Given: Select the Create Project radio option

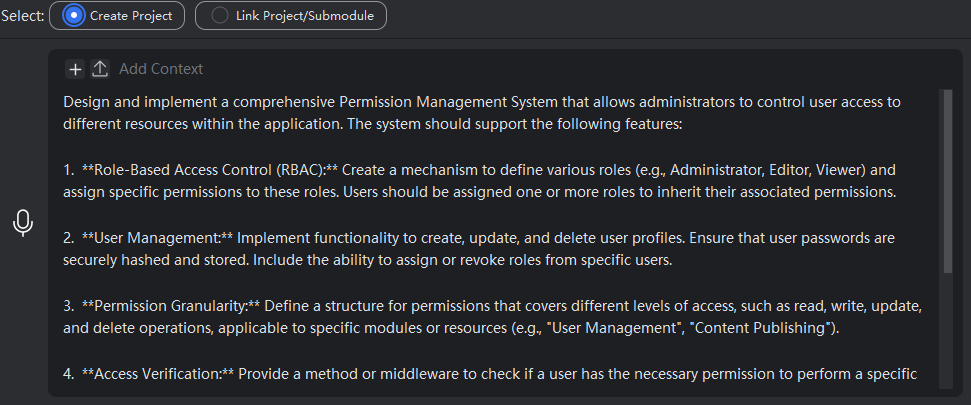Looking at the screenshot, I should click(74, 16).
